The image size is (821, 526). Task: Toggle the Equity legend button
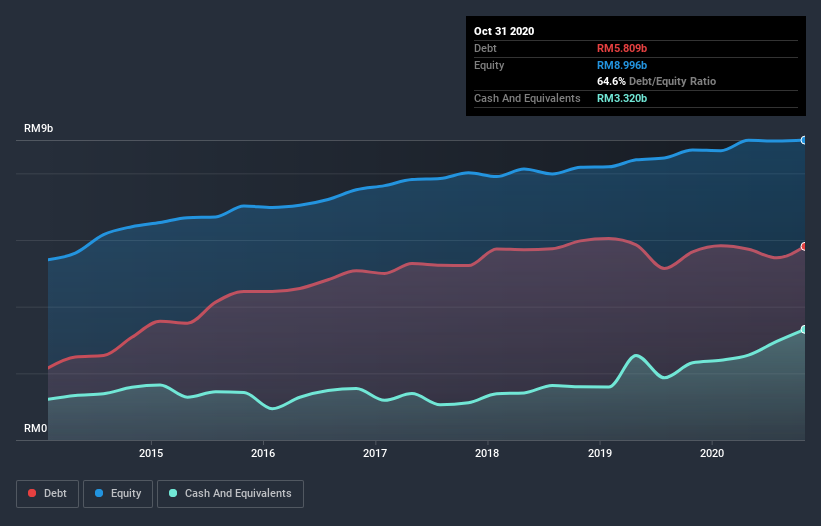[x=118, y=494]
